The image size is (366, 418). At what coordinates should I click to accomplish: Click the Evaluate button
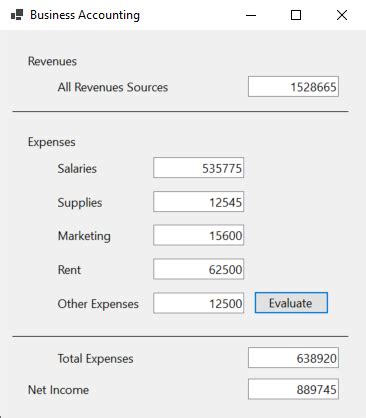point(291,303)
